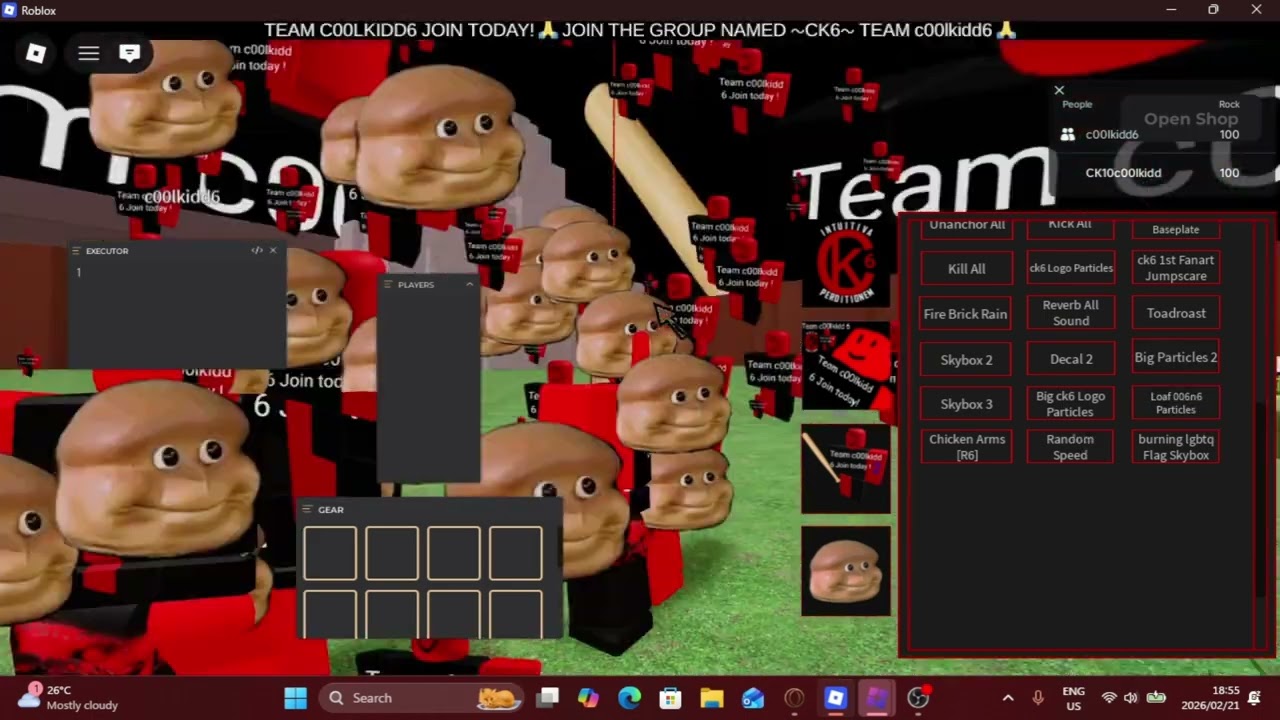The image size is (1280, 720).
Task: Apply Skybox 2
Action: [x=966, y=359]
